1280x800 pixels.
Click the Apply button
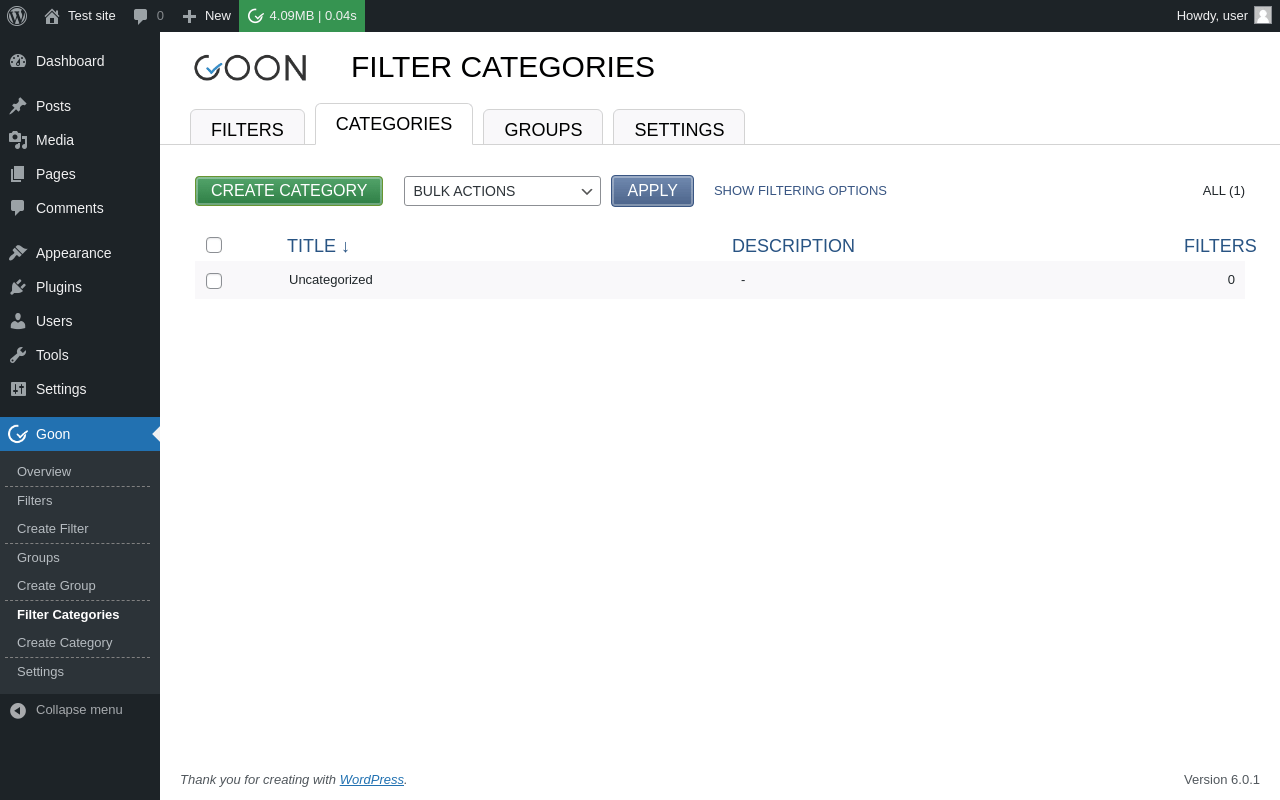pos(652,191)
